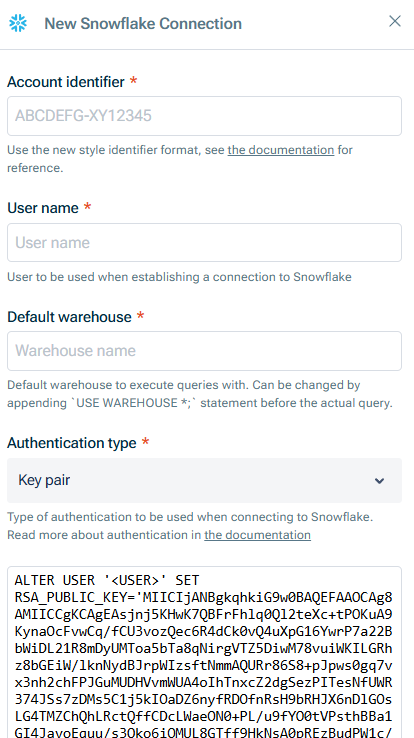Open the account identifier documentation link
The height and width of the screenshot is (738, 414).
pyautogui.click(x=281, y=150)
